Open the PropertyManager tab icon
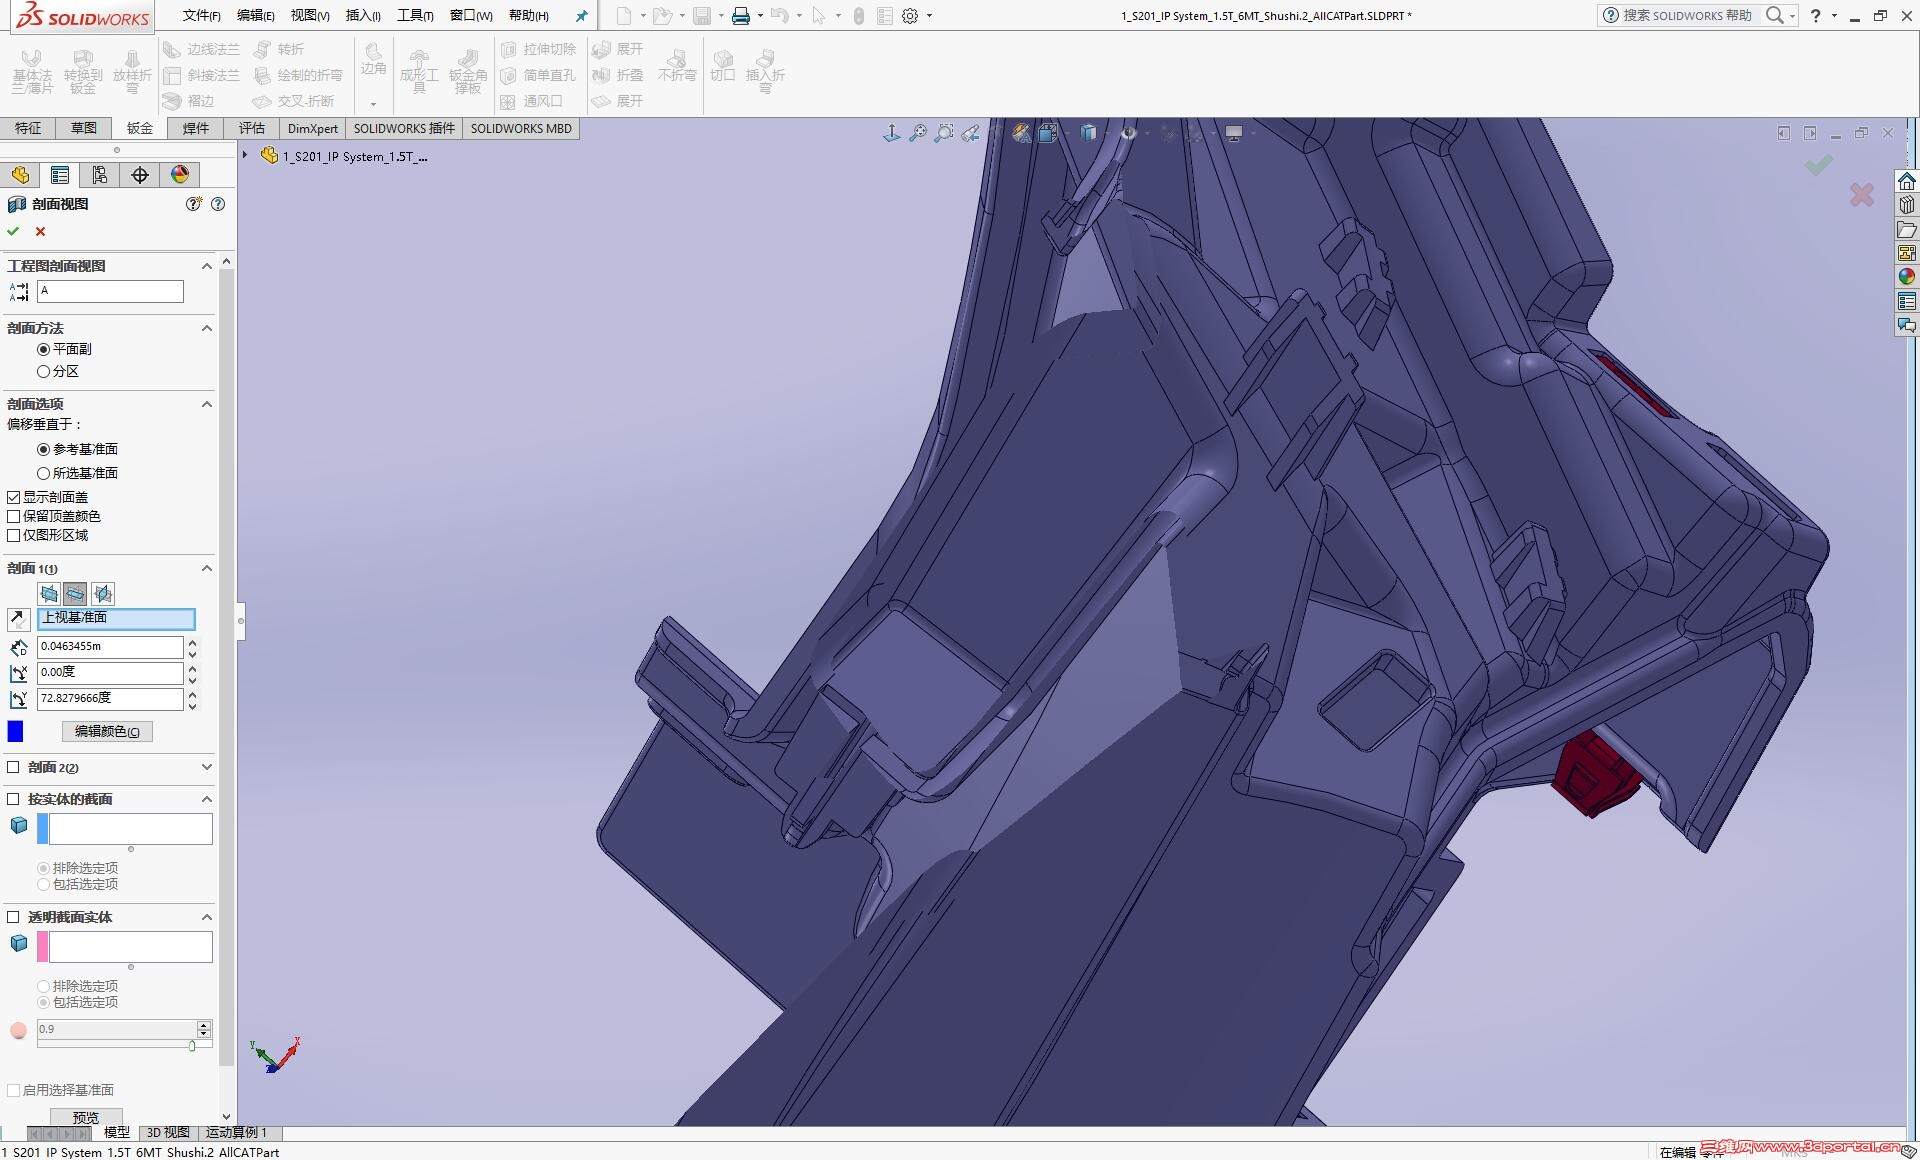Viewport: 1920px width, 1160px height. tap(60, 175)
